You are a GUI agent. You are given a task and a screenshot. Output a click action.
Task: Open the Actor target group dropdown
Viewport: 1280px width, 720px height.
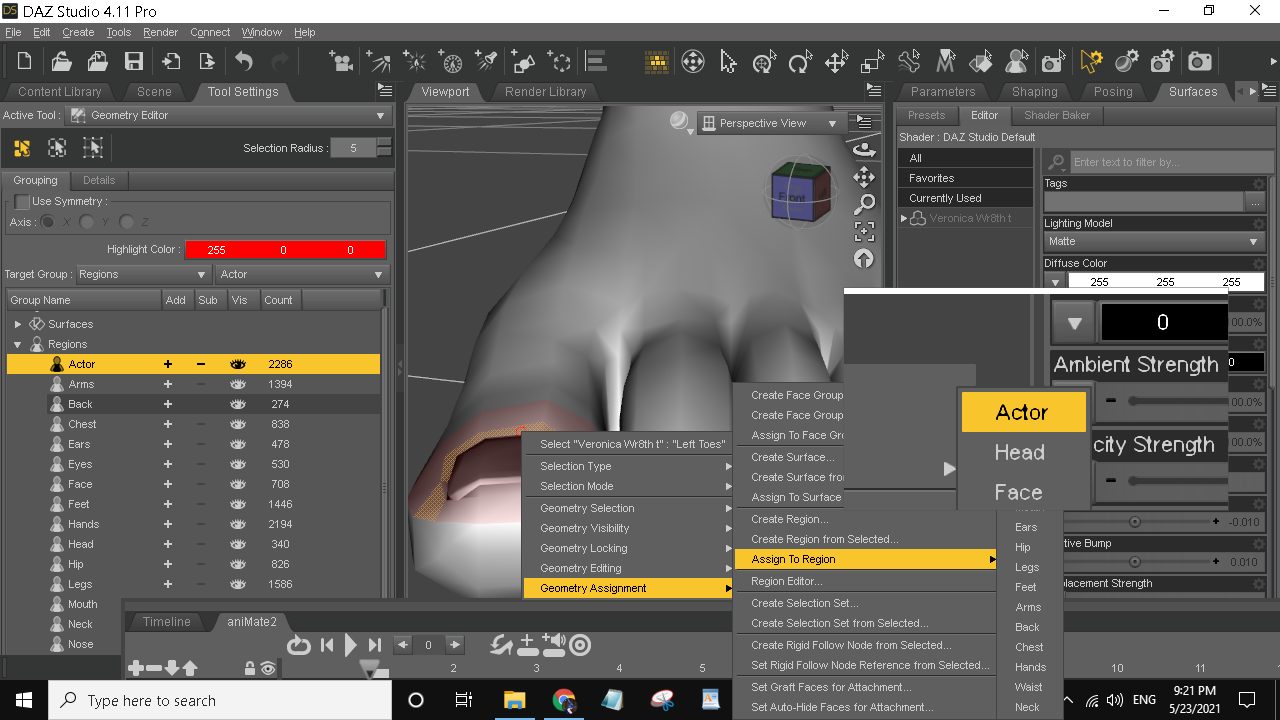click(x=301, y=274)
